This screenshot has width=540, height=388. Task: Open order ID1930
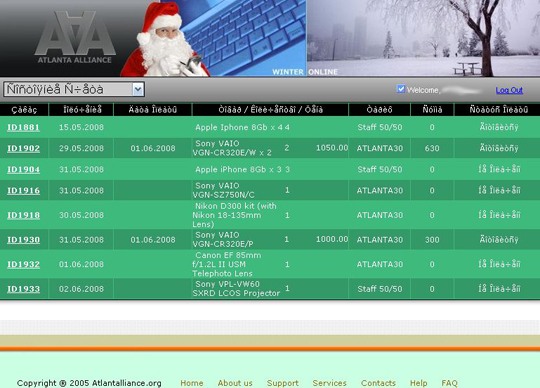[x=23, y=240]
